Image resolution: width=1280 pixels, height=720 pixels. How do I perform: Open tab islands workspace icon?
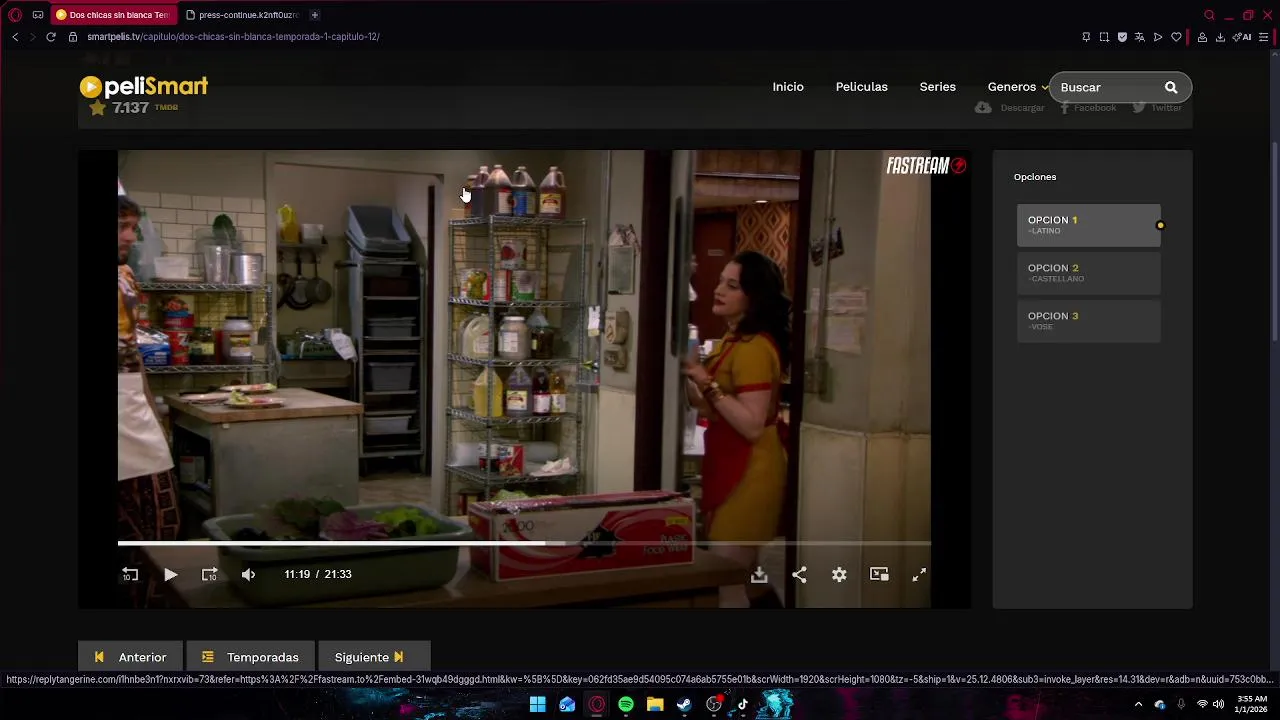38,15
